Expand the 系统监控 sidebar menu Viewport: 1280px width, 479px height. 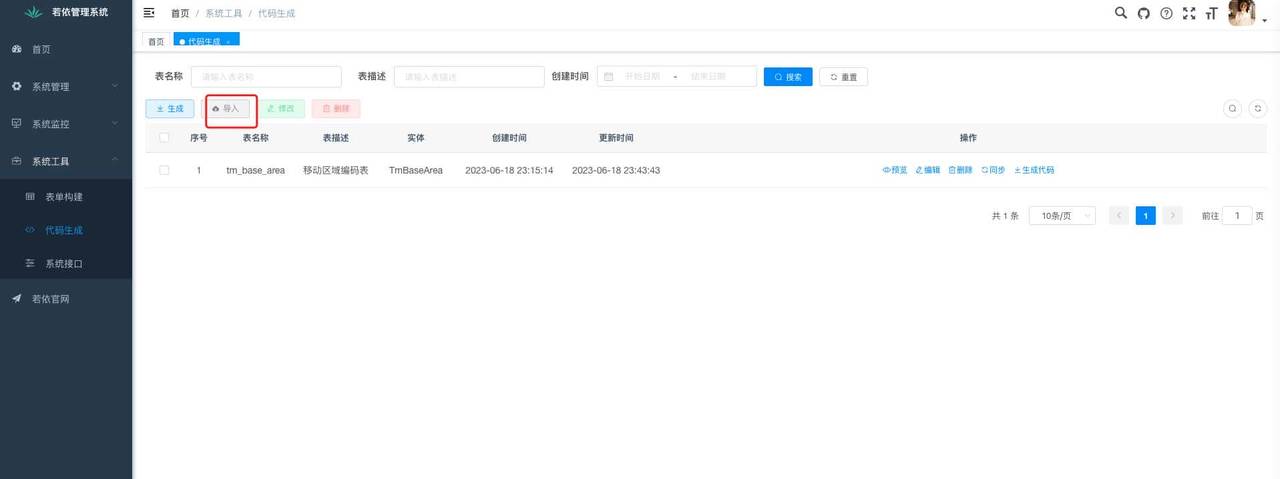tap(66, 124)
